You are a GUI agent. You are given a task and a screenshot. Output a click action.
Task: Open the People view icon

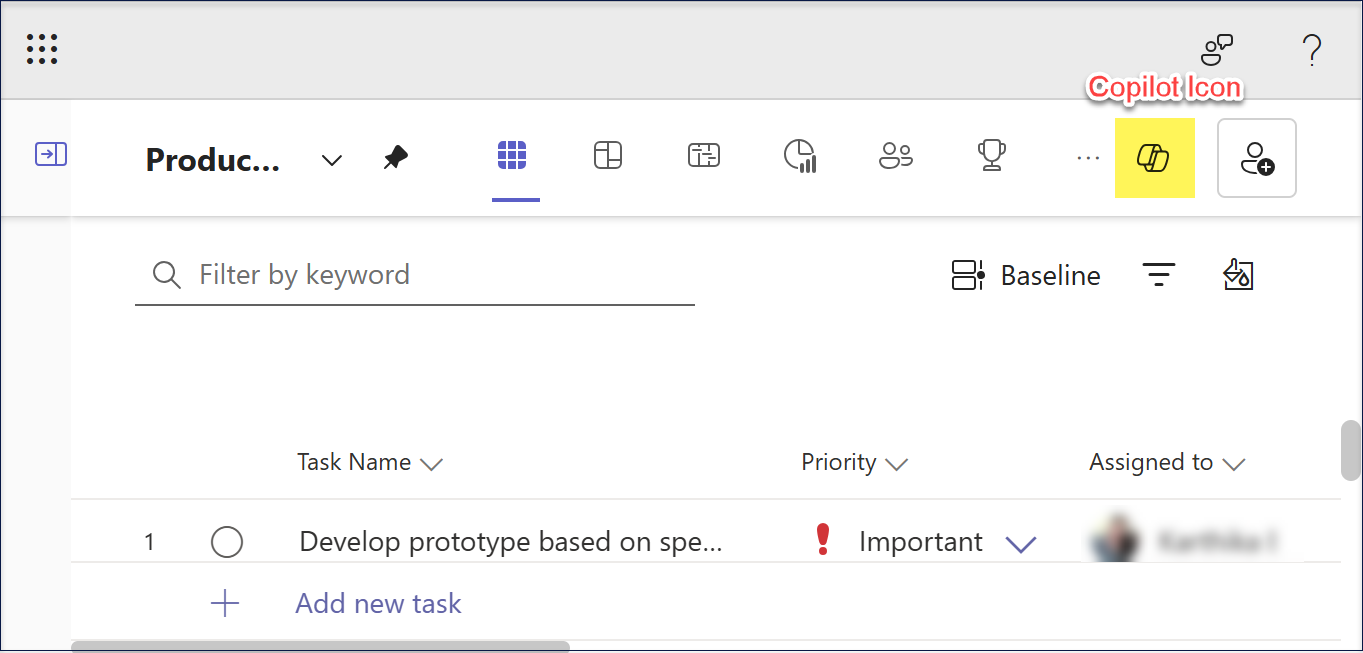click(895, 156)
